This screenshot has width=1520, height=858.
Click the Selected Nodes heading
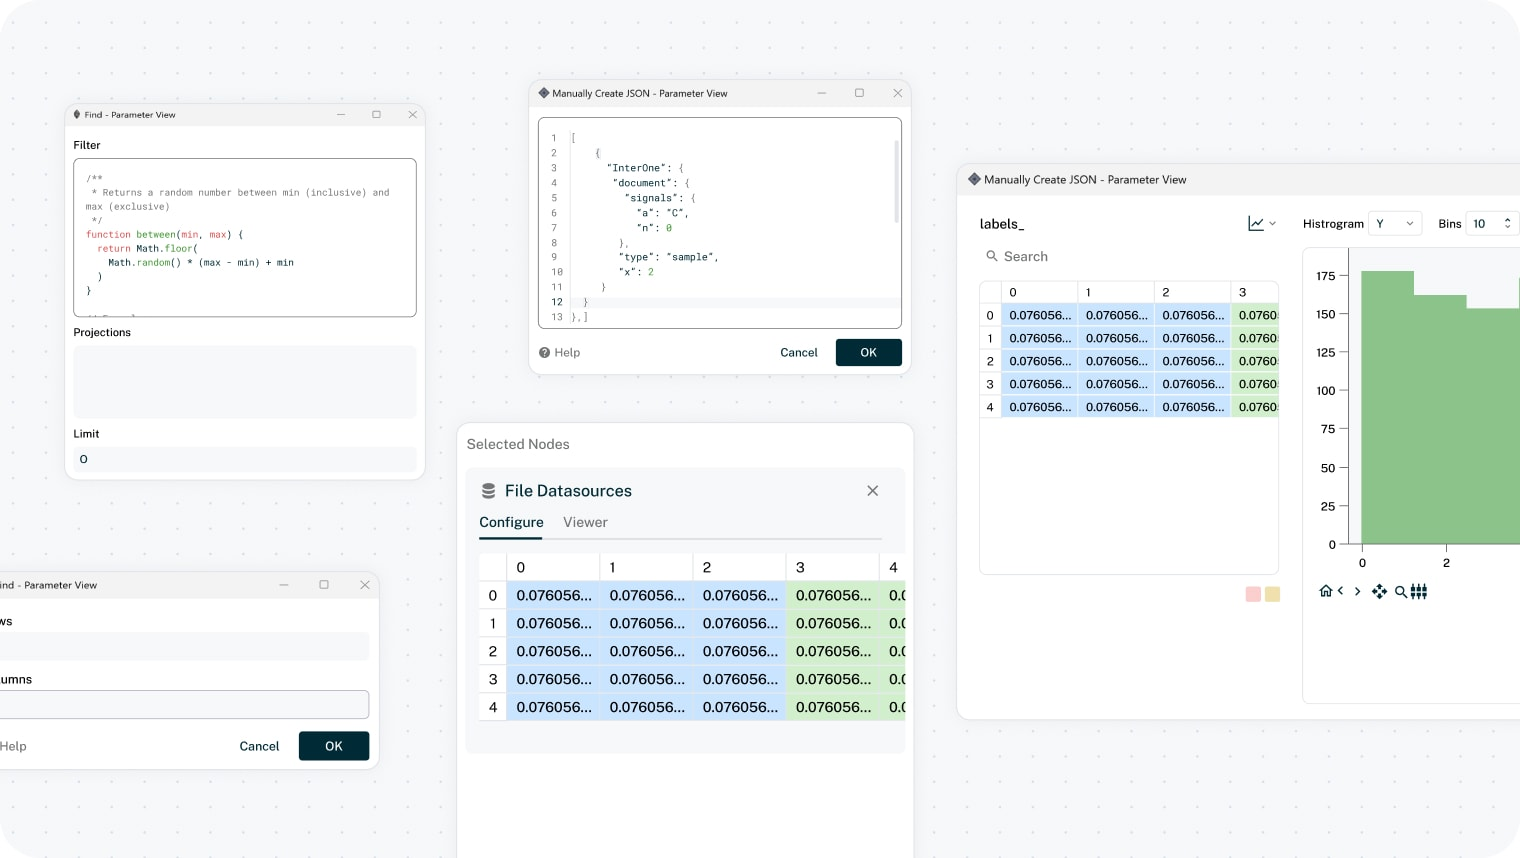click(x=518, y=444)
